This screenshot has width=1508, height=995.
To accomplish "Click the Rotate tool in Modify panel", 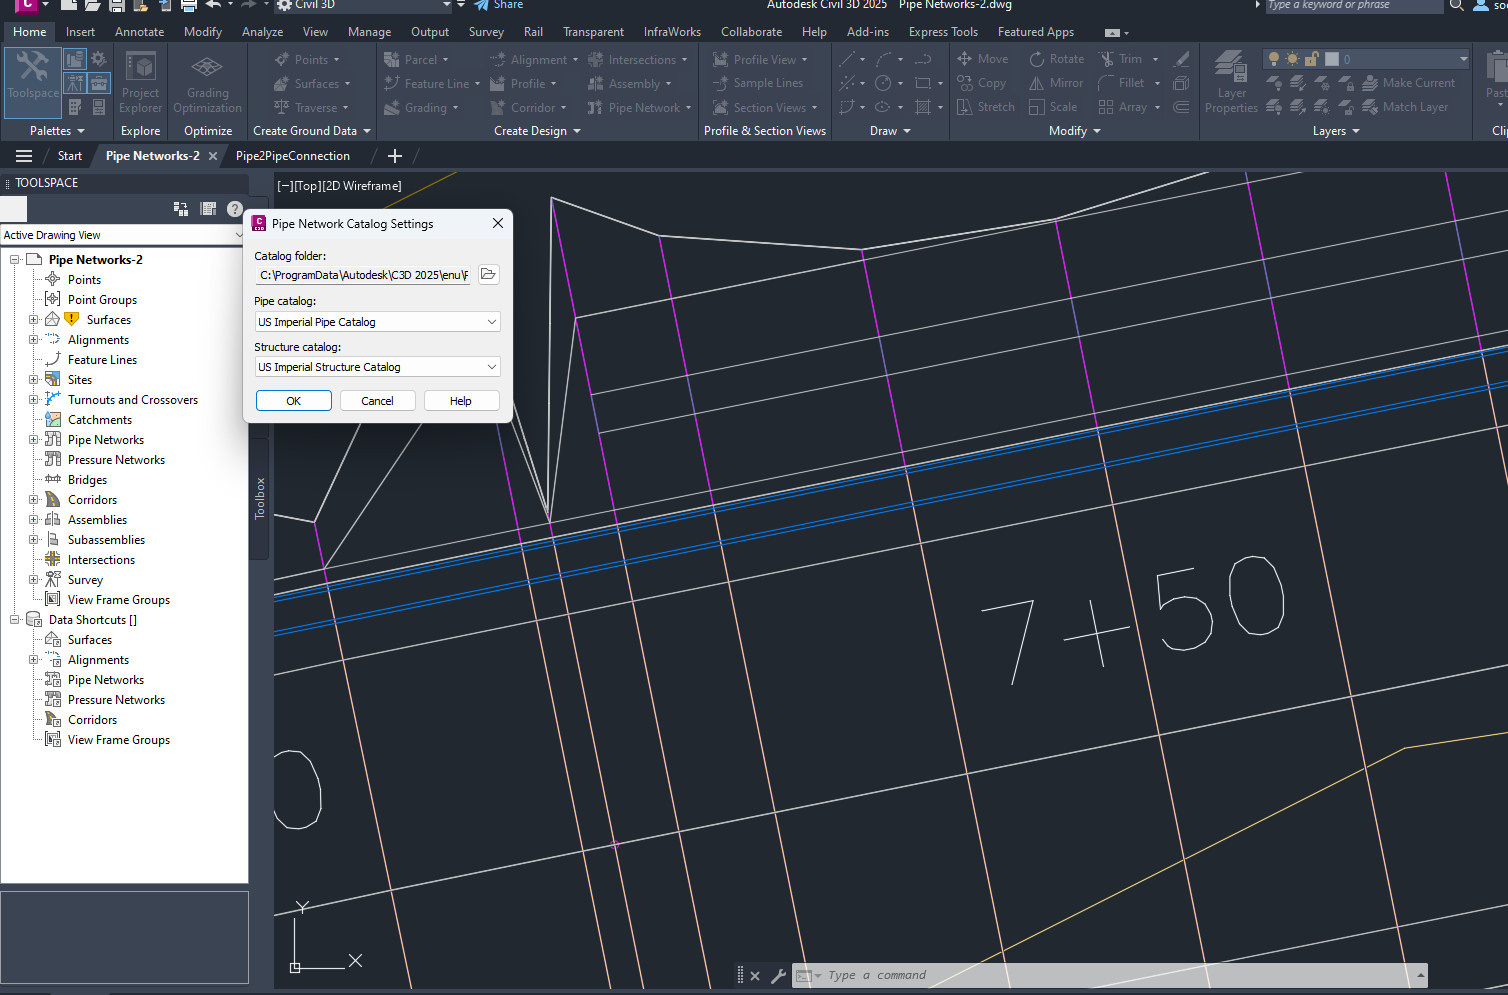I will point(1056,59).
